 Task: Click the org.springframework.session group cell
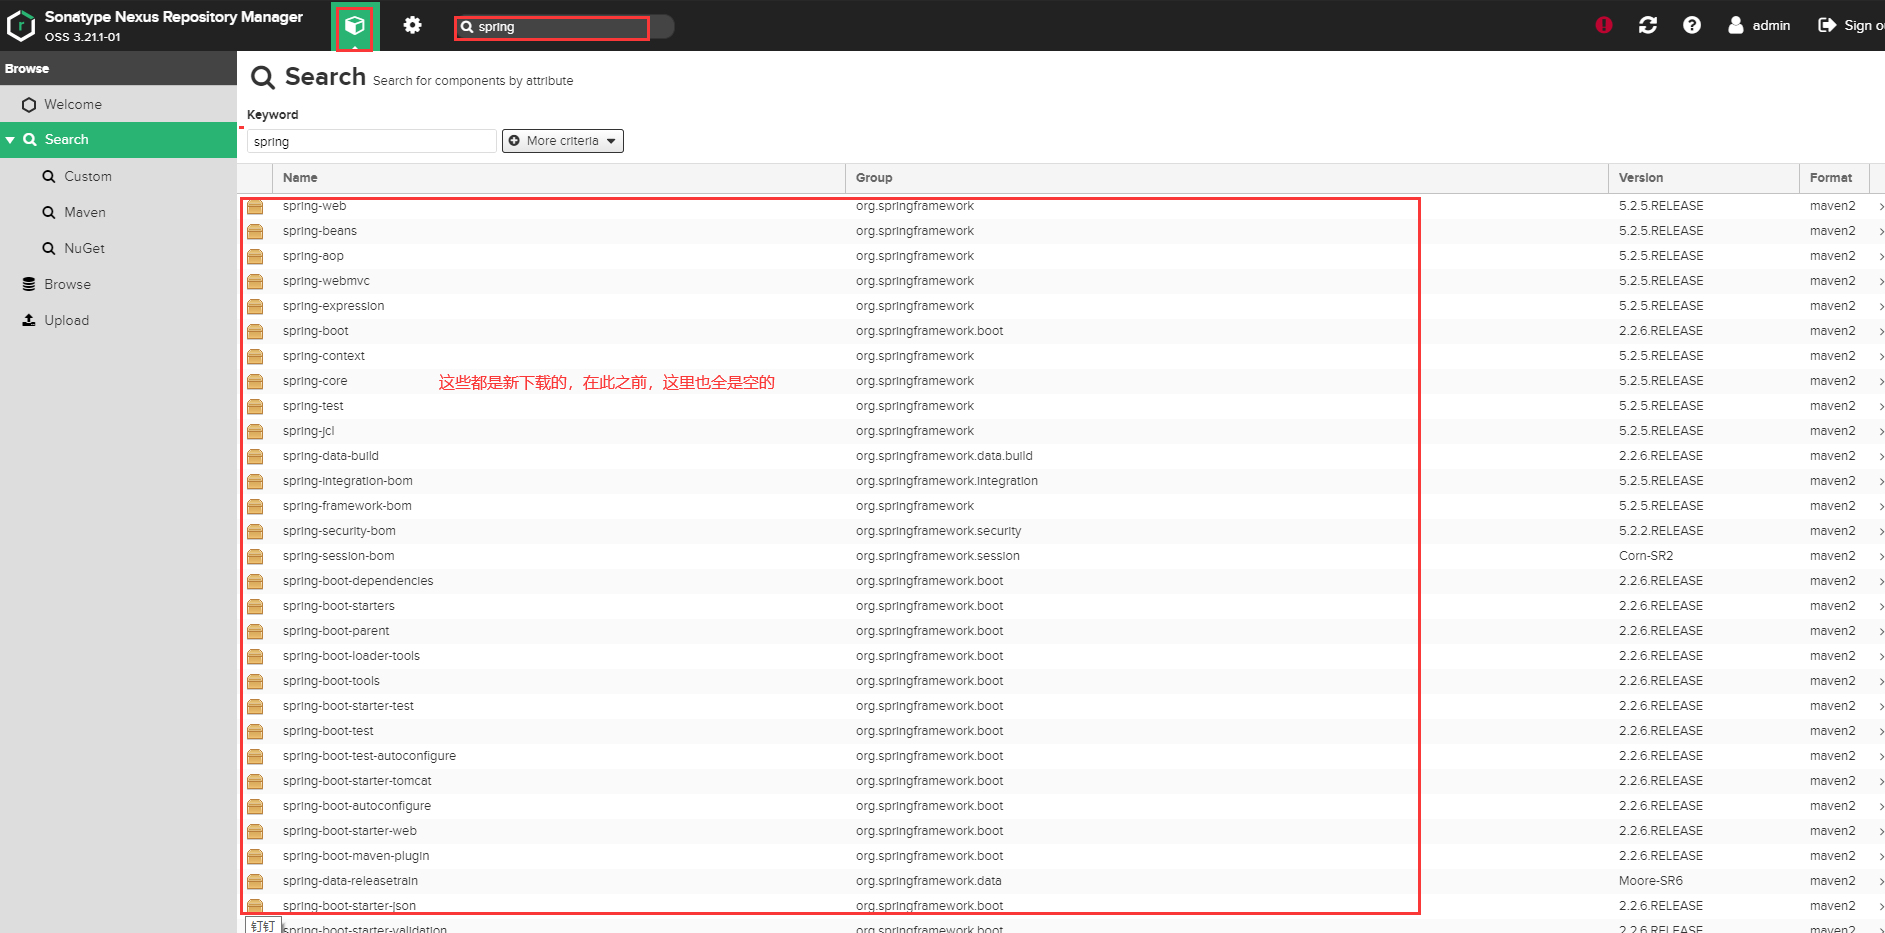coord(938,556)
